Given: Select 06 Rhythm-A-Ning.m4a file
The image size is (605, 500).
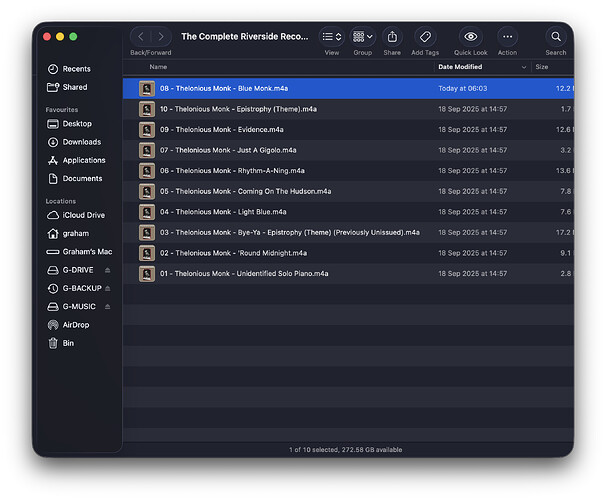Looking at the screenshot, I should (x=348, y=171).
